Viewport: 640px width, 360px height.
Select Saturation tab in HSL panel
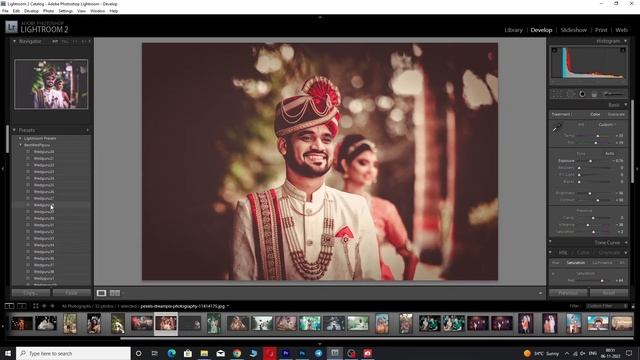pyautogui.click(x=576, y=263)
